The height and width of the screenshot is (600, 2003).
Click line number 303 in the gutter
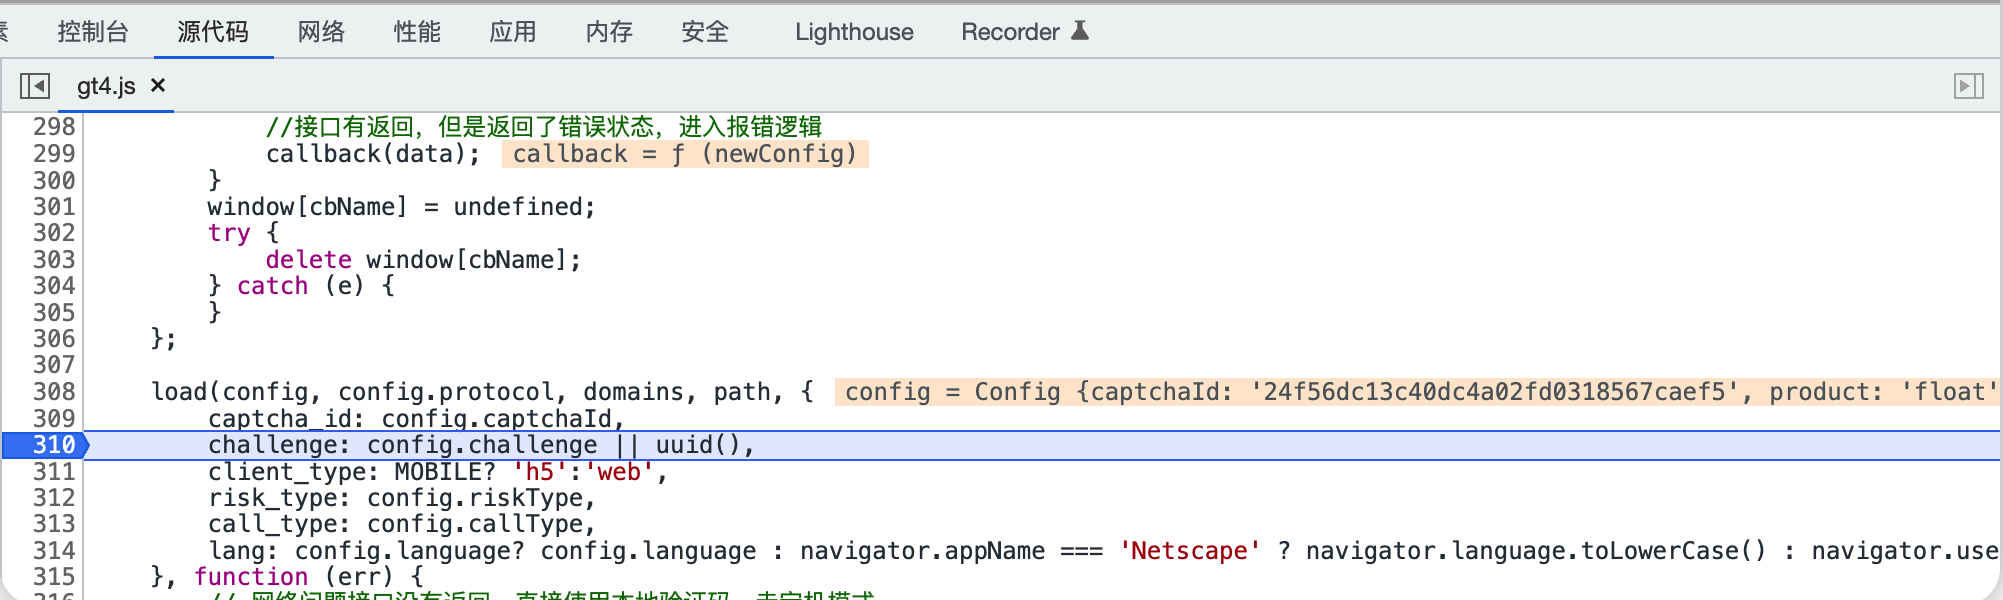[54, 259]
